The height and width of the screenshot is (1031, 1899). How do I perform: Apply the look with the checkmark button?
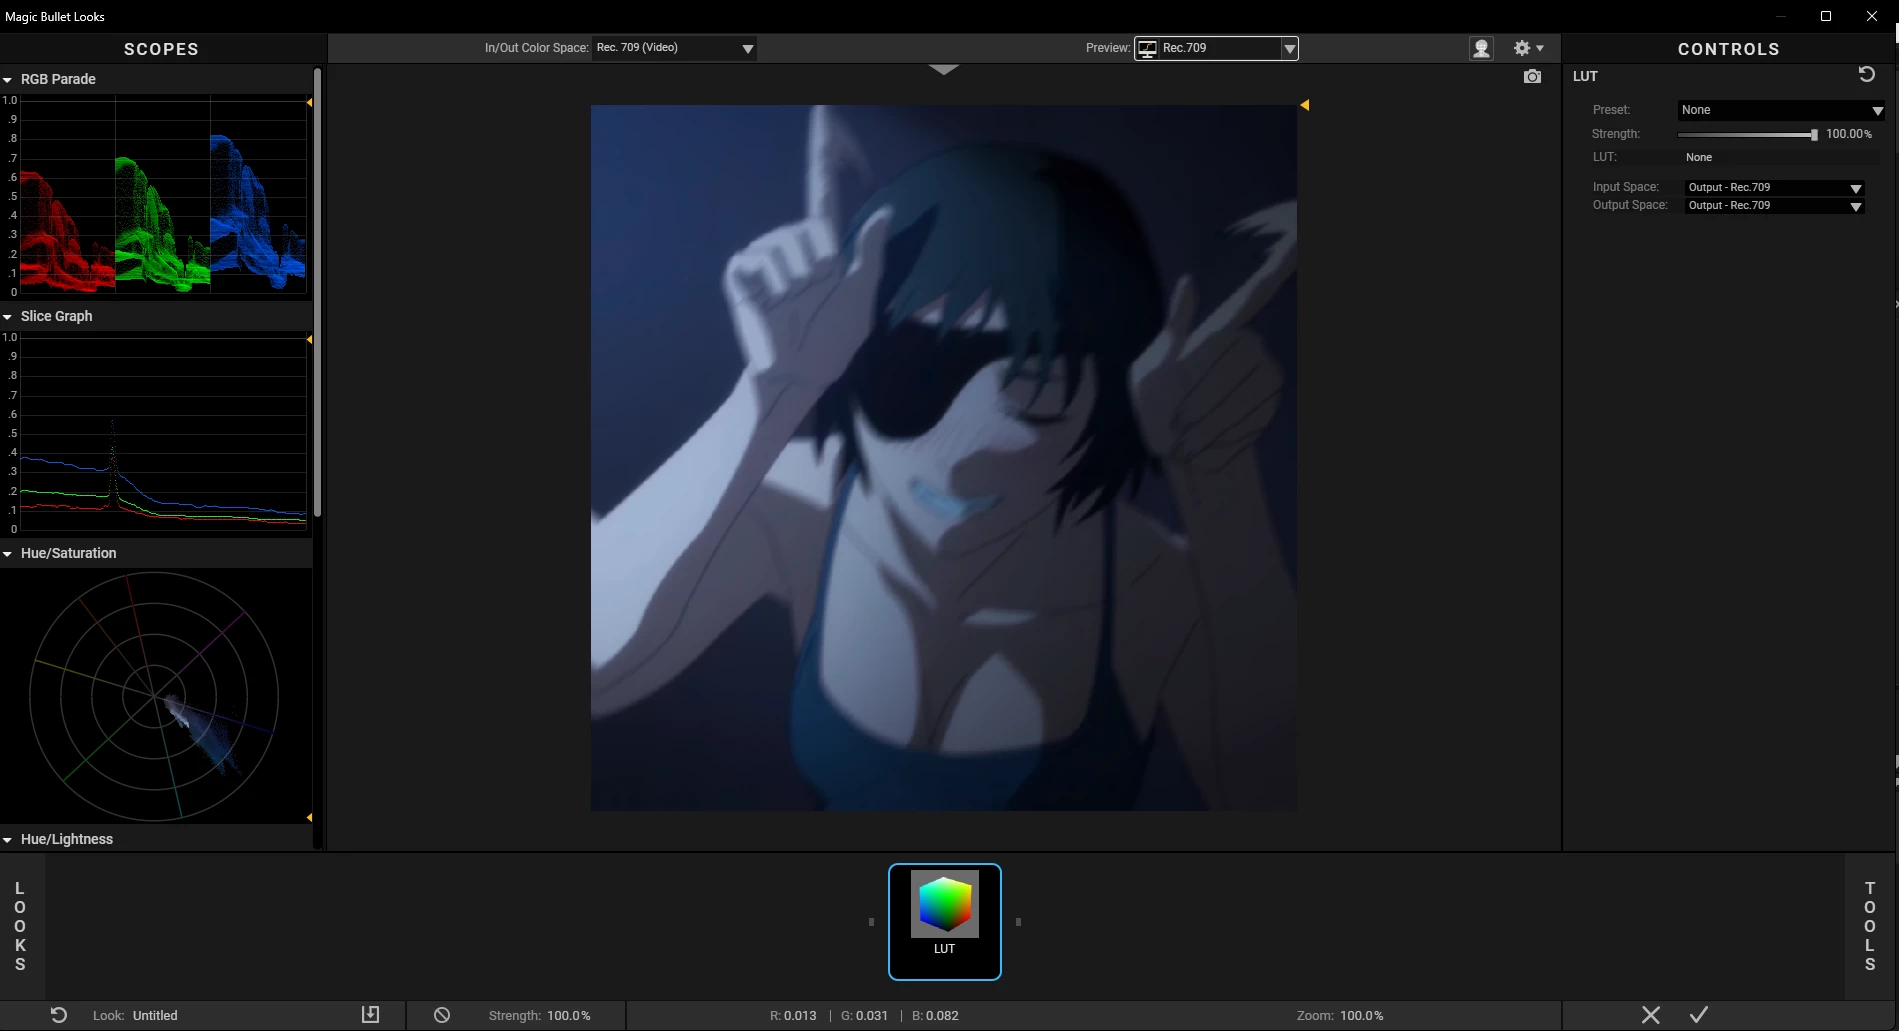click(1699, 1015)
